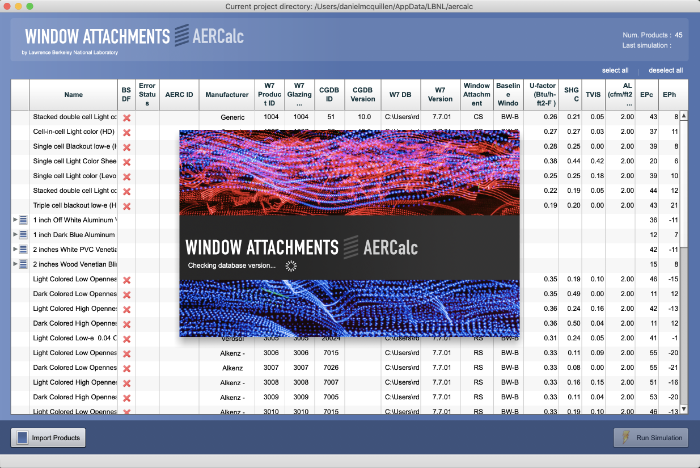Click the lightning bolt icon on Run Simulation
This screenshot has height=468, width=700.
pos(626,437)
